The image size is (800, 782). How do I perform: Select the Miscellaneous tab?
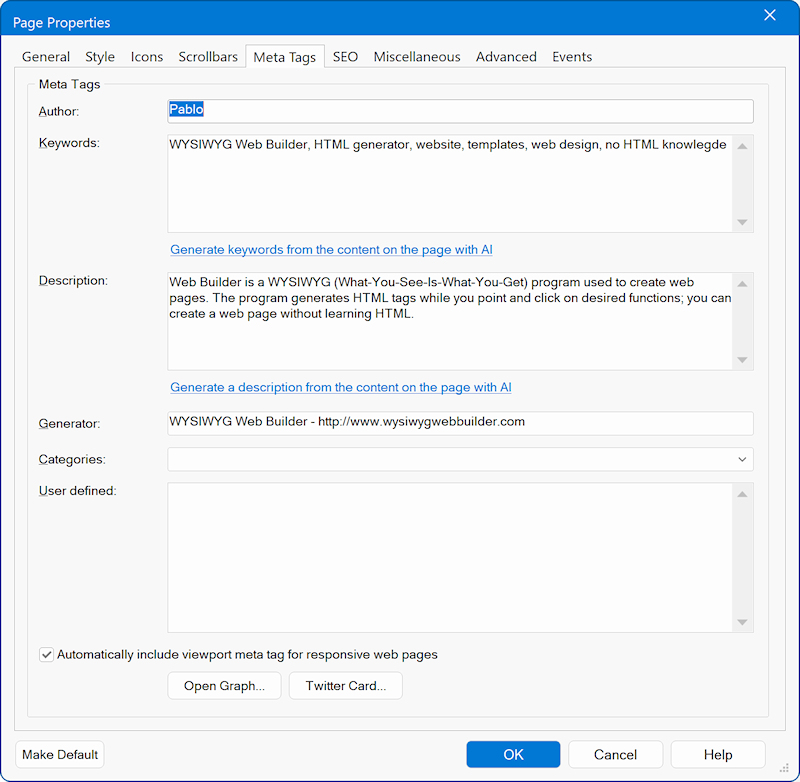point(417,57)
